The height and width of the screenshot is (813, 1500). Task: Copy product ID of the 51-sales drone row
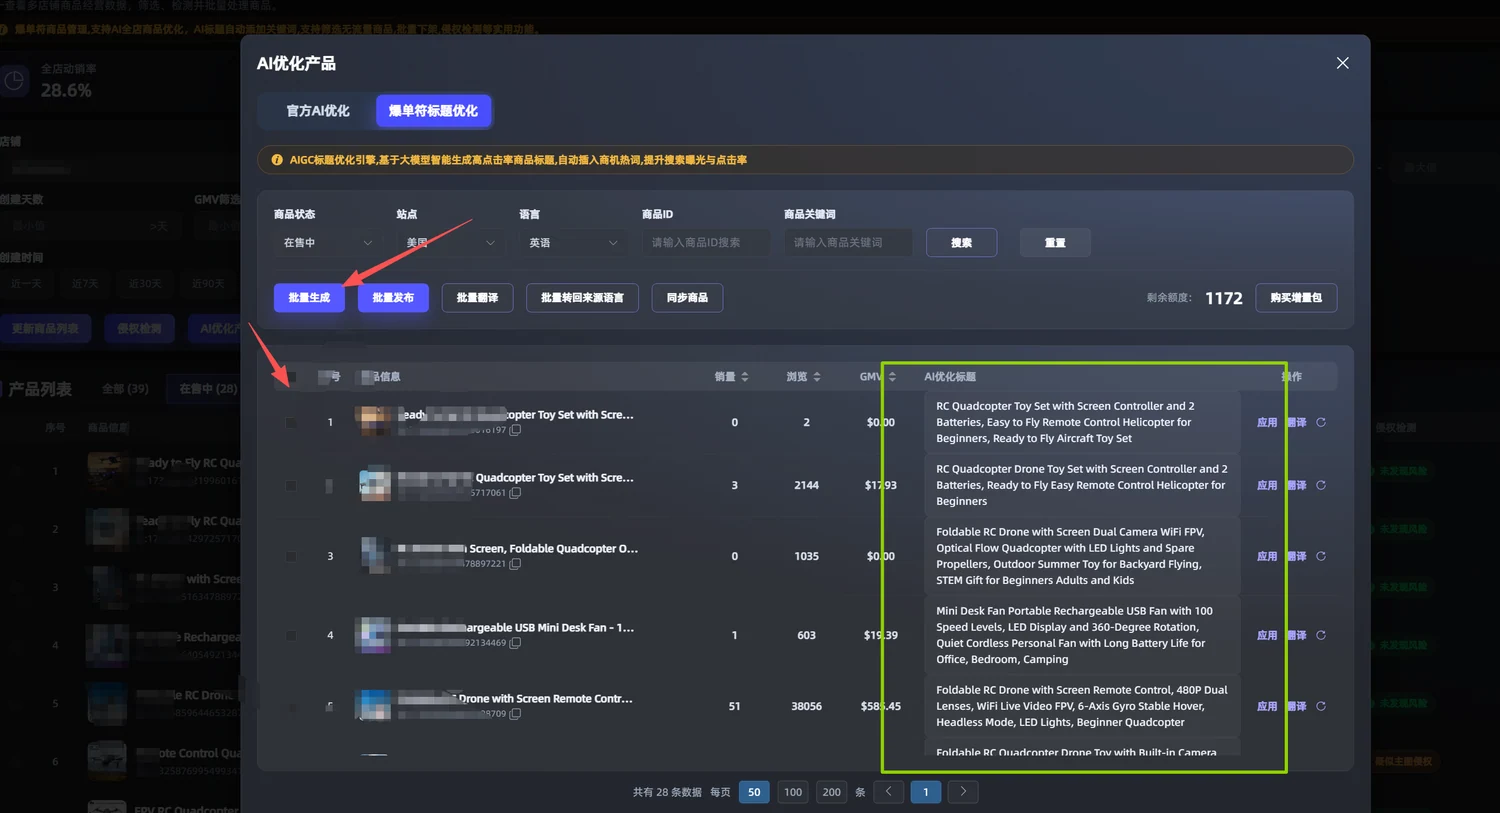coord(515,714)
